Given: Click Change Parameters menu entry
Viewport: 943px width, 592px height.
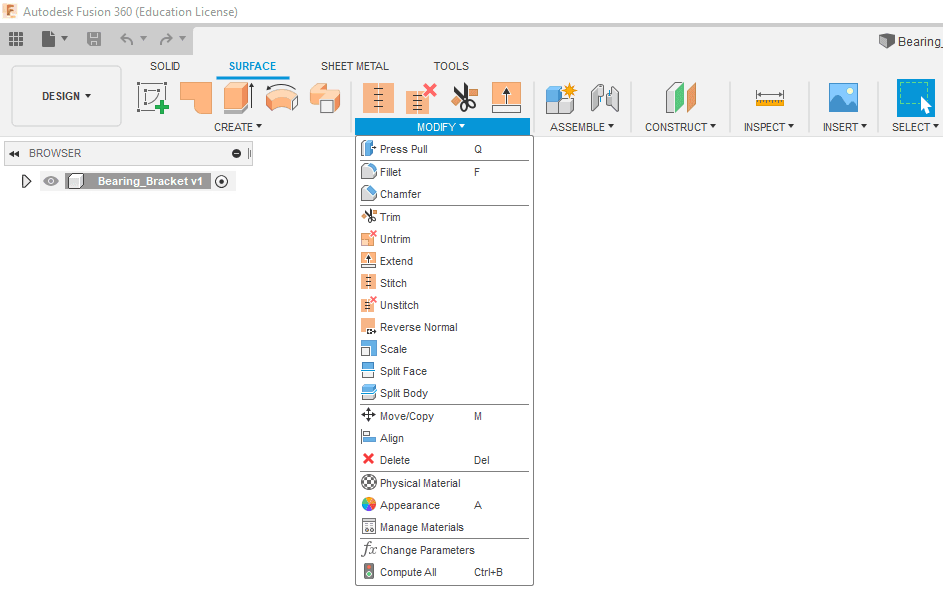Looking at the screenshot, I should point(427,550).
